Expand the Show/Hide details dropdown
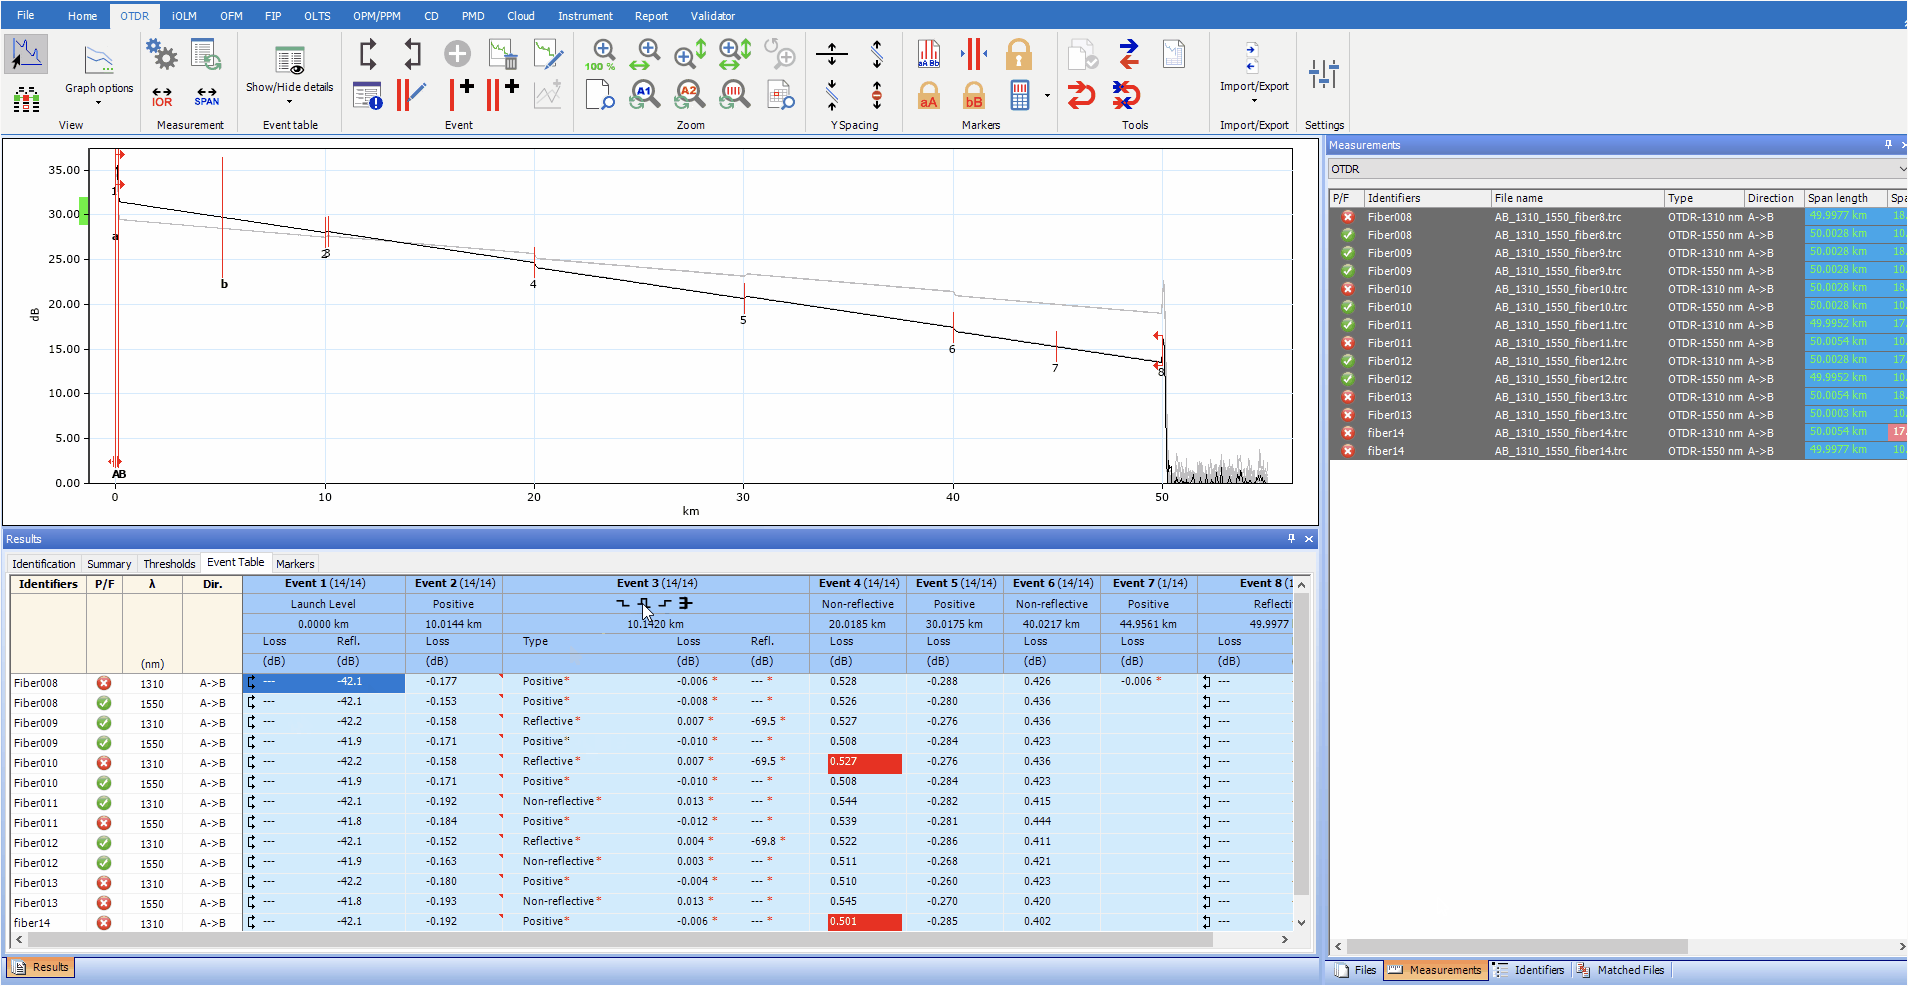Screen dimensions: 1908x986 [x=290, y=74]
